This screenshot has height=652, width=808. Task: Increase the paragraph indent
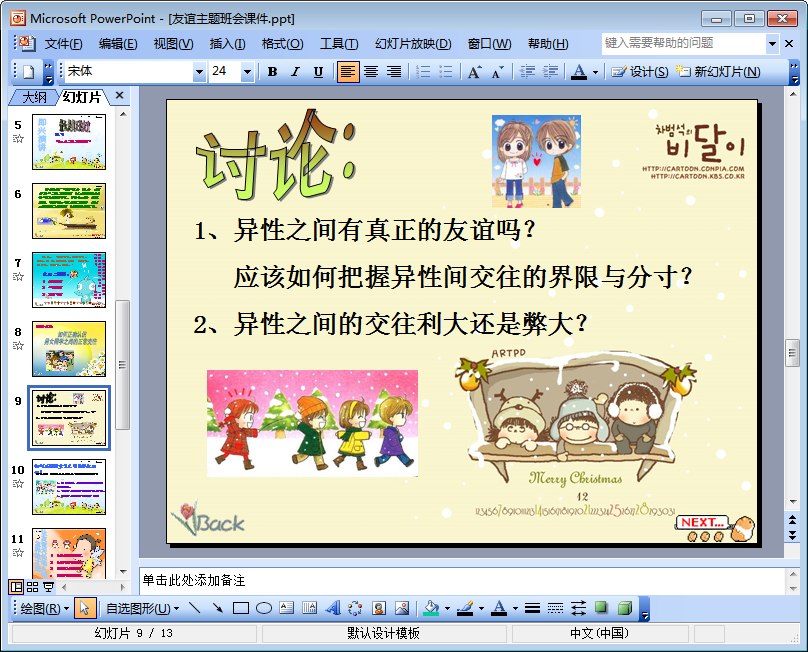pos(550,72)
